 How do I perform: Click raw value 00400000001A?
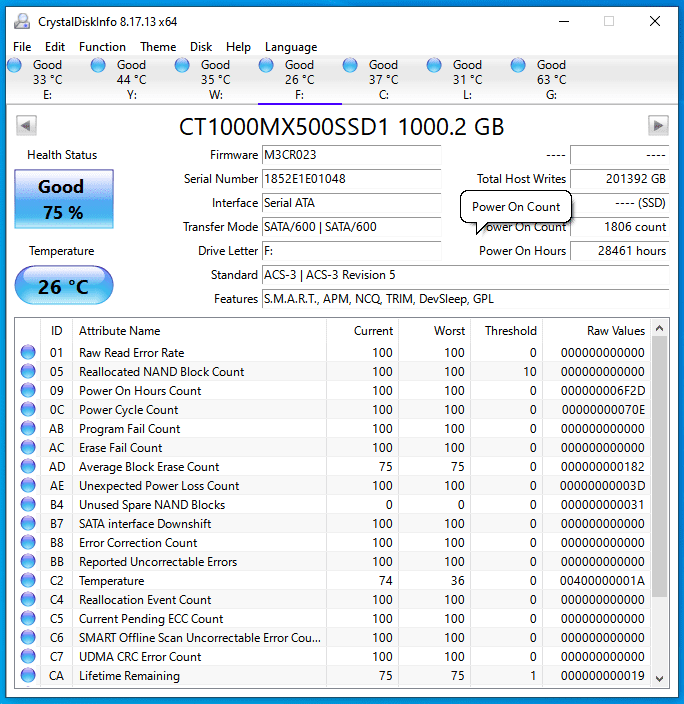[x=602, y=581]
